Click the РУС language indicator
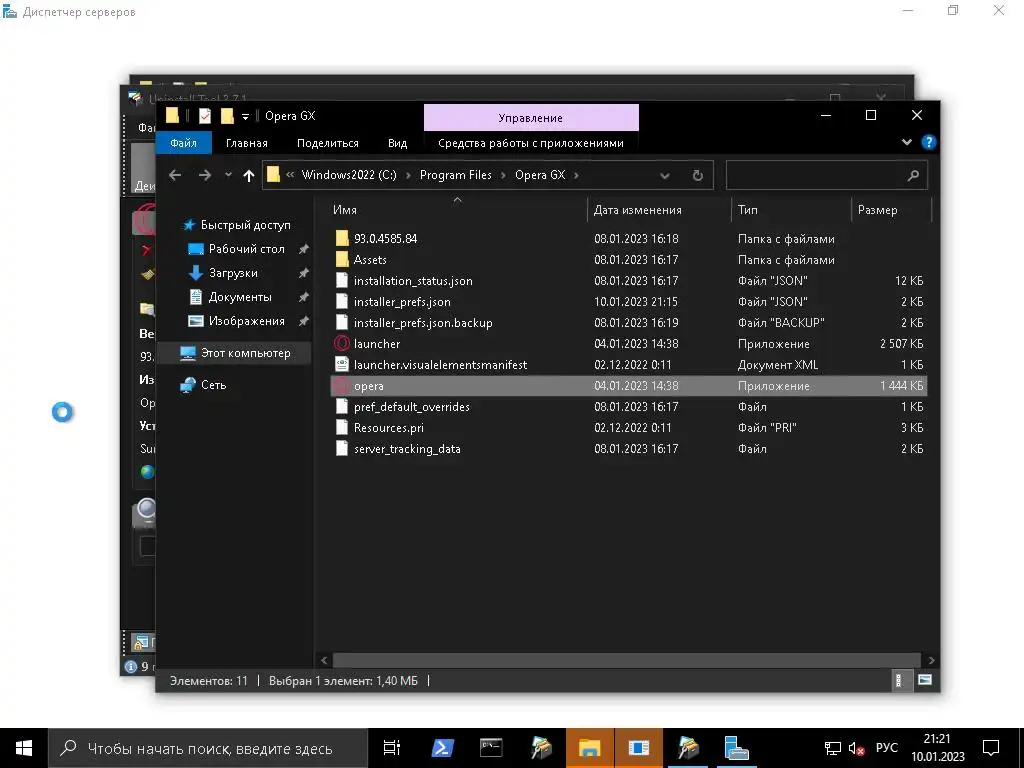This screenshot has width=1024, height=768. point(886,748)
